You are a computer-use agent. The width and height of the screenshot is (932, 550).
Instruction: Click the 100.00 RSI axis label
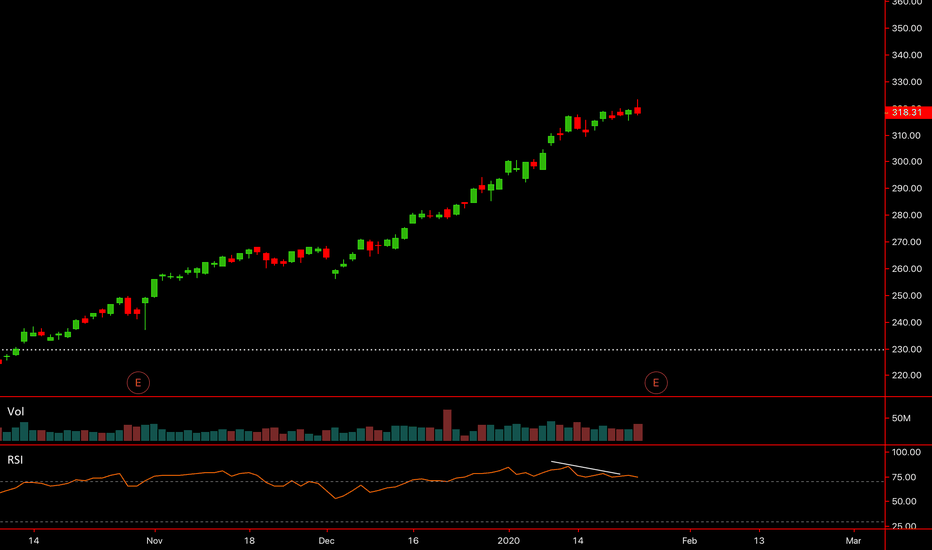pyautogui.click(x=906, y=452)
